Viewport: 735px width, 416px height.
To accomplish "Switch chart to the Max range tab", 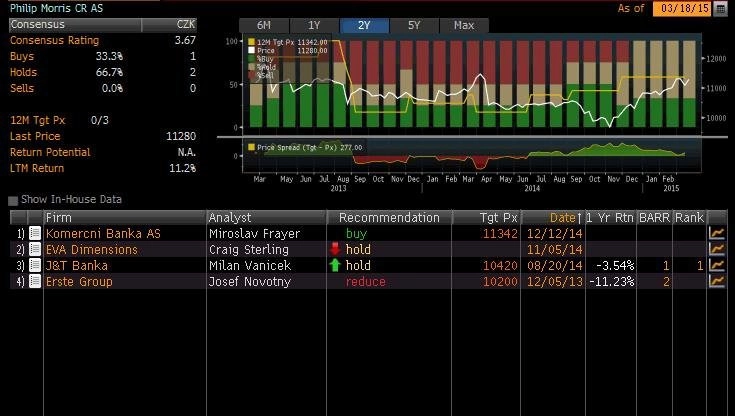I will [x=464, y=25].
